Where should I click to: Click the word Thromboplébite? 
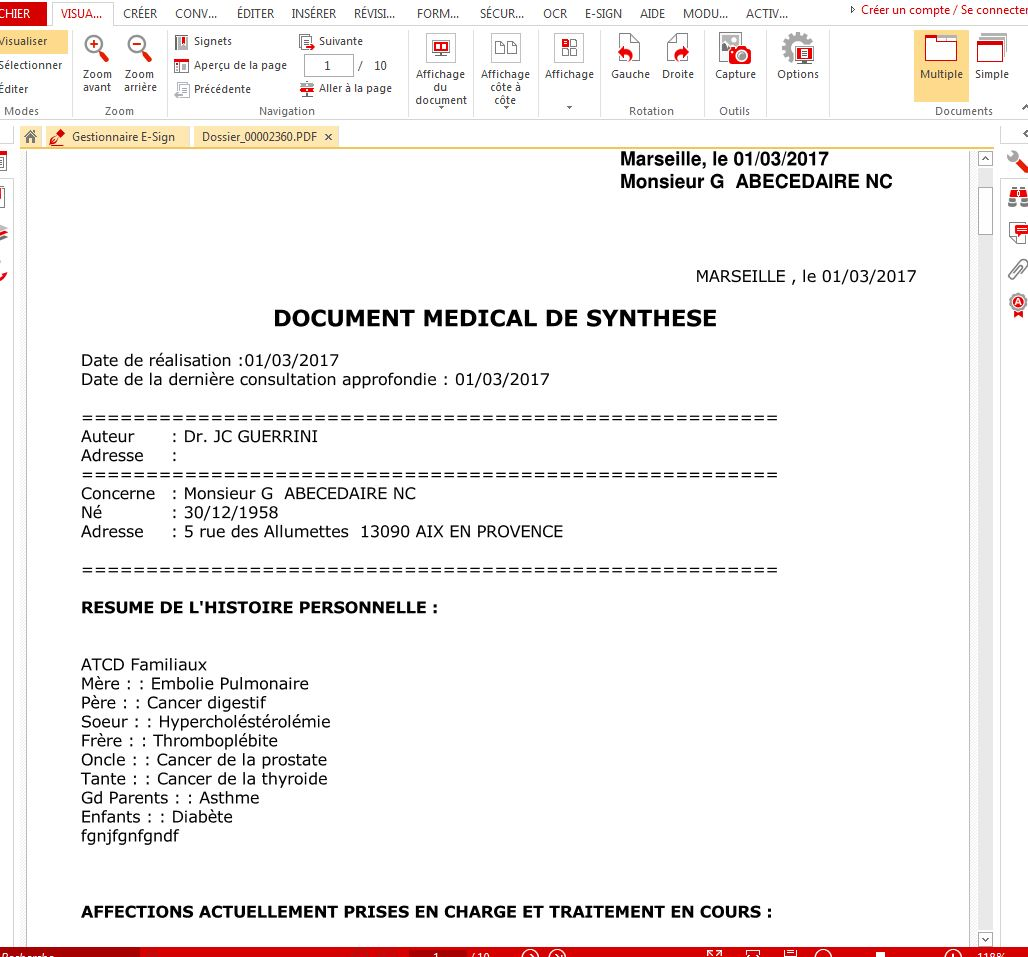[x=216, y=741]
